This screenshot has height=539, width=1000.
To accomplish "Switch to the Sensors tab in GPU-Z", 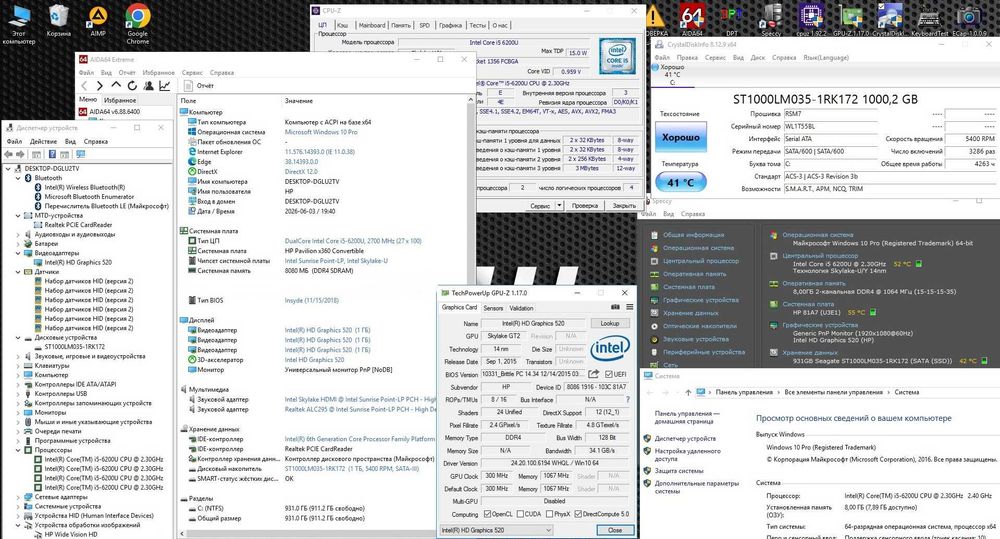I will coord(493,308).
